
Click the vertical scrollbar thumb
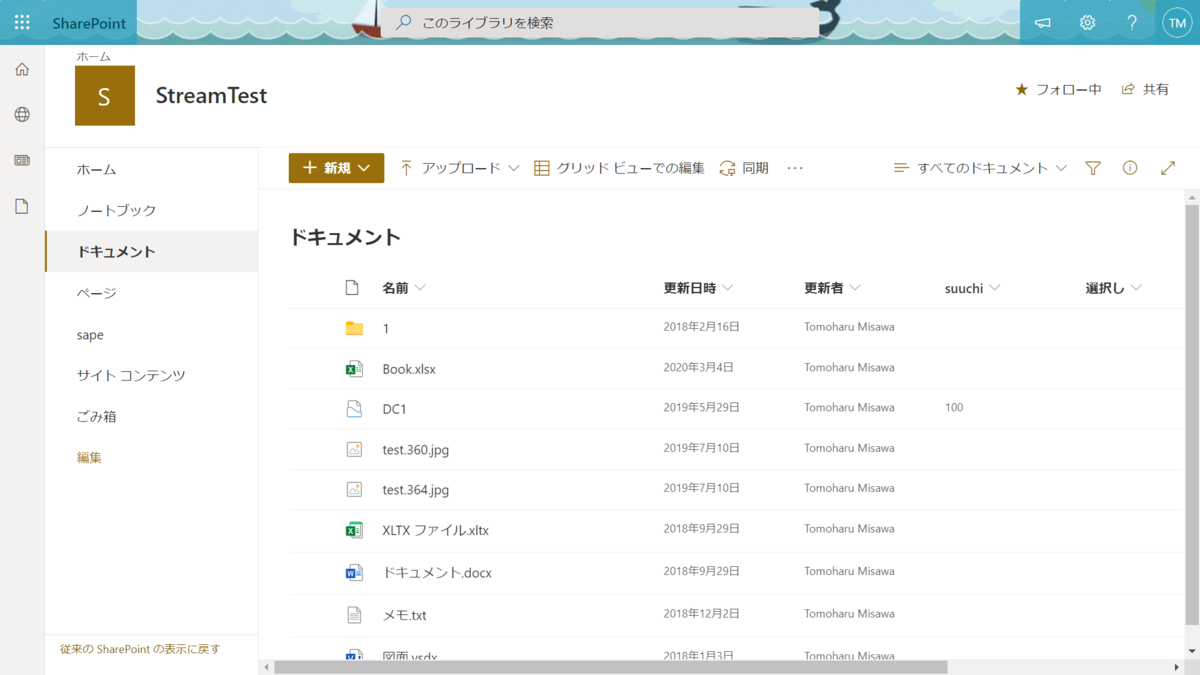pyautogui.click(x=1191, y=415)
